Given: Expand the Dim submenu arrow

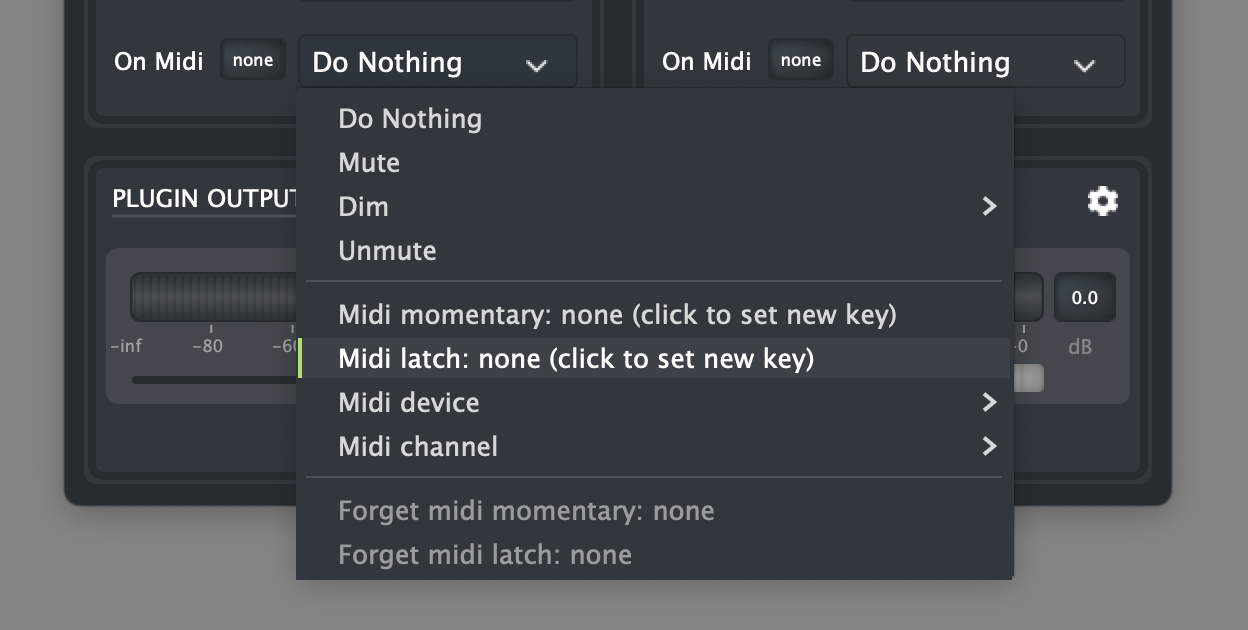Looking at the screenshot, I should point(989,207).
